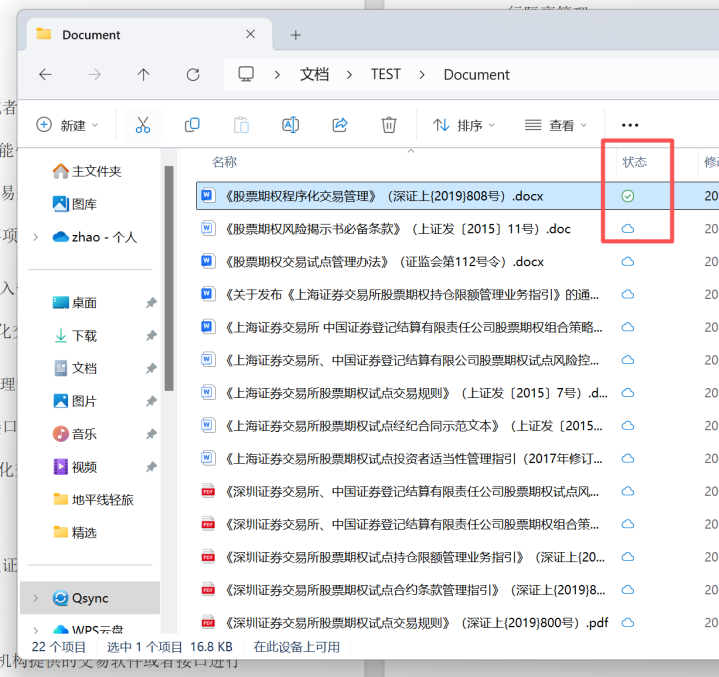Click the Paste clipboard icon
Screen dimensions: 719x677
click(241, 125)
